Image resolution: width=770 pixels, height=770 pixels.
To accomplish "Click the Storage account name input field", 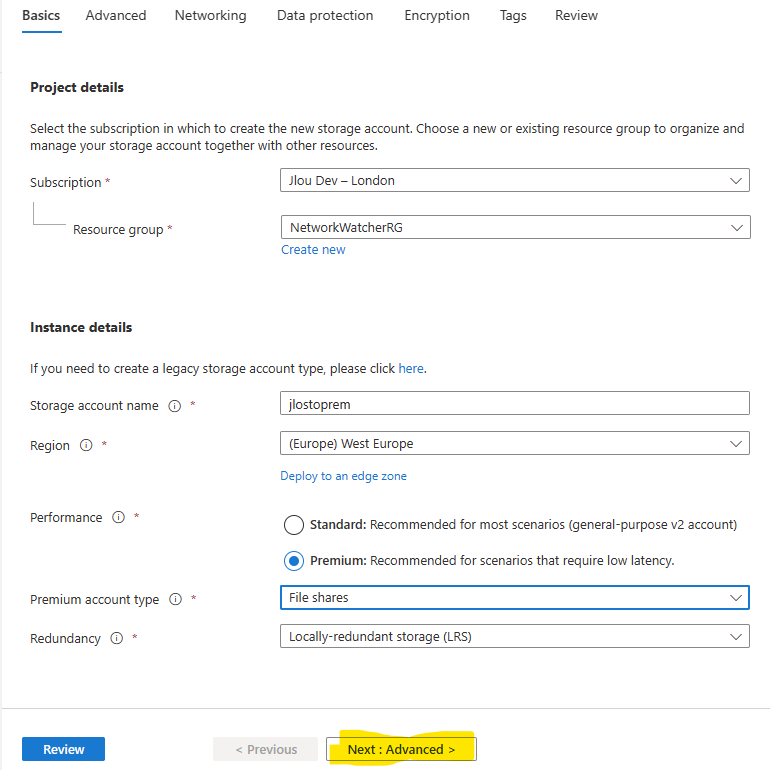I will 515,403.
